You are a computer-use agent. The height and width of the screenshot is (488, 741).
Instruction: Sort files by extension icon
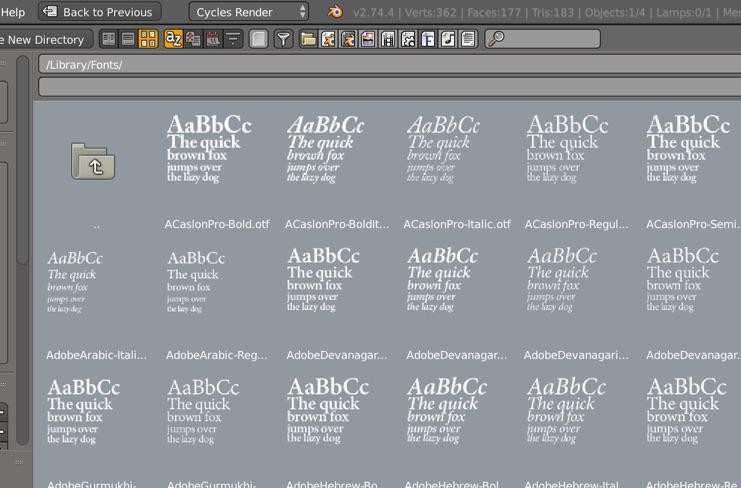193,39
